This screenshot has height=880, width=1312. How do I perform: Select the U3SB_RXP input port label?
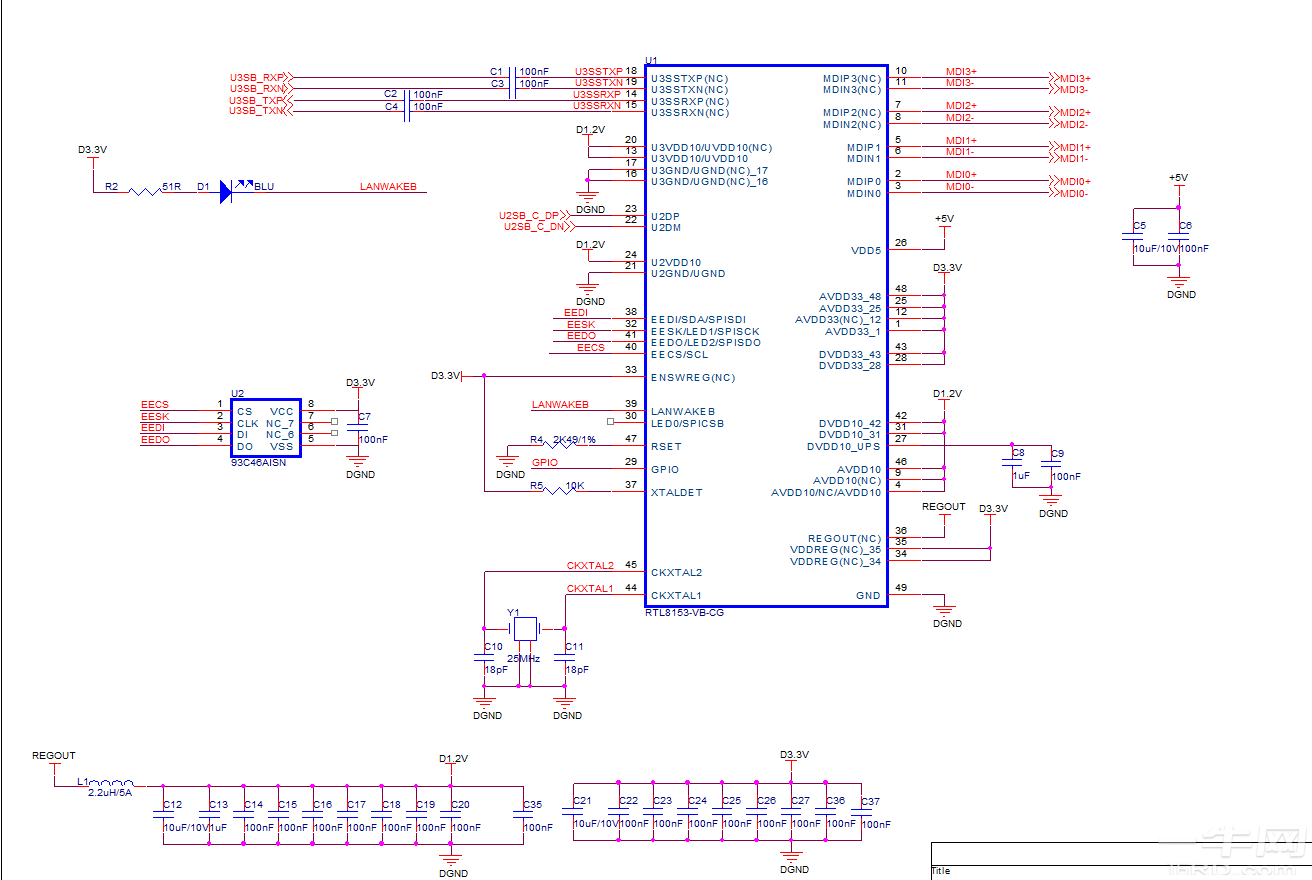[257, 78]
